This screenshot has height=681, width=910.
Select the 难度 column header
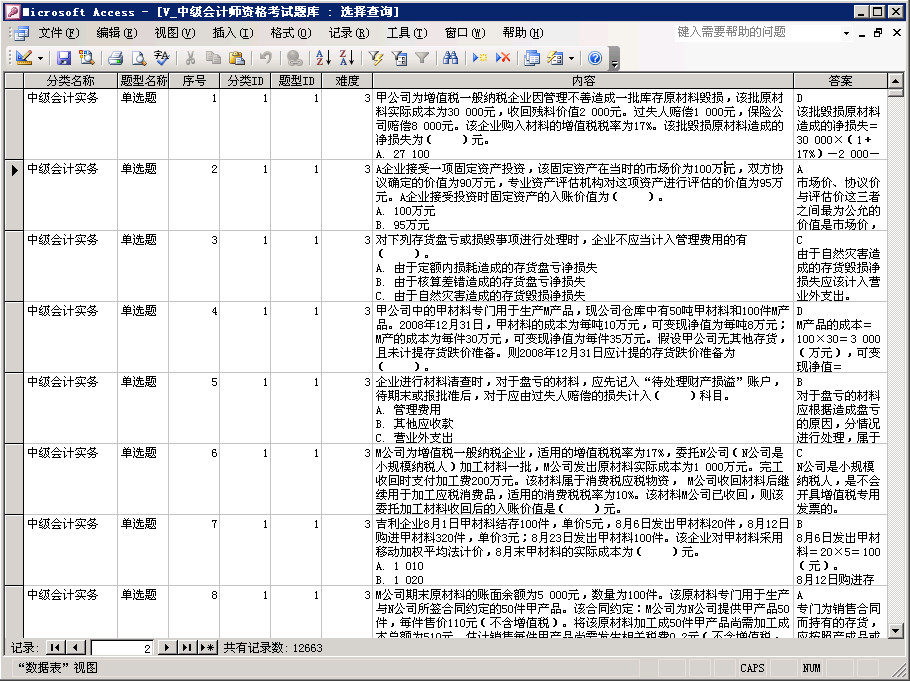point(348,81)
